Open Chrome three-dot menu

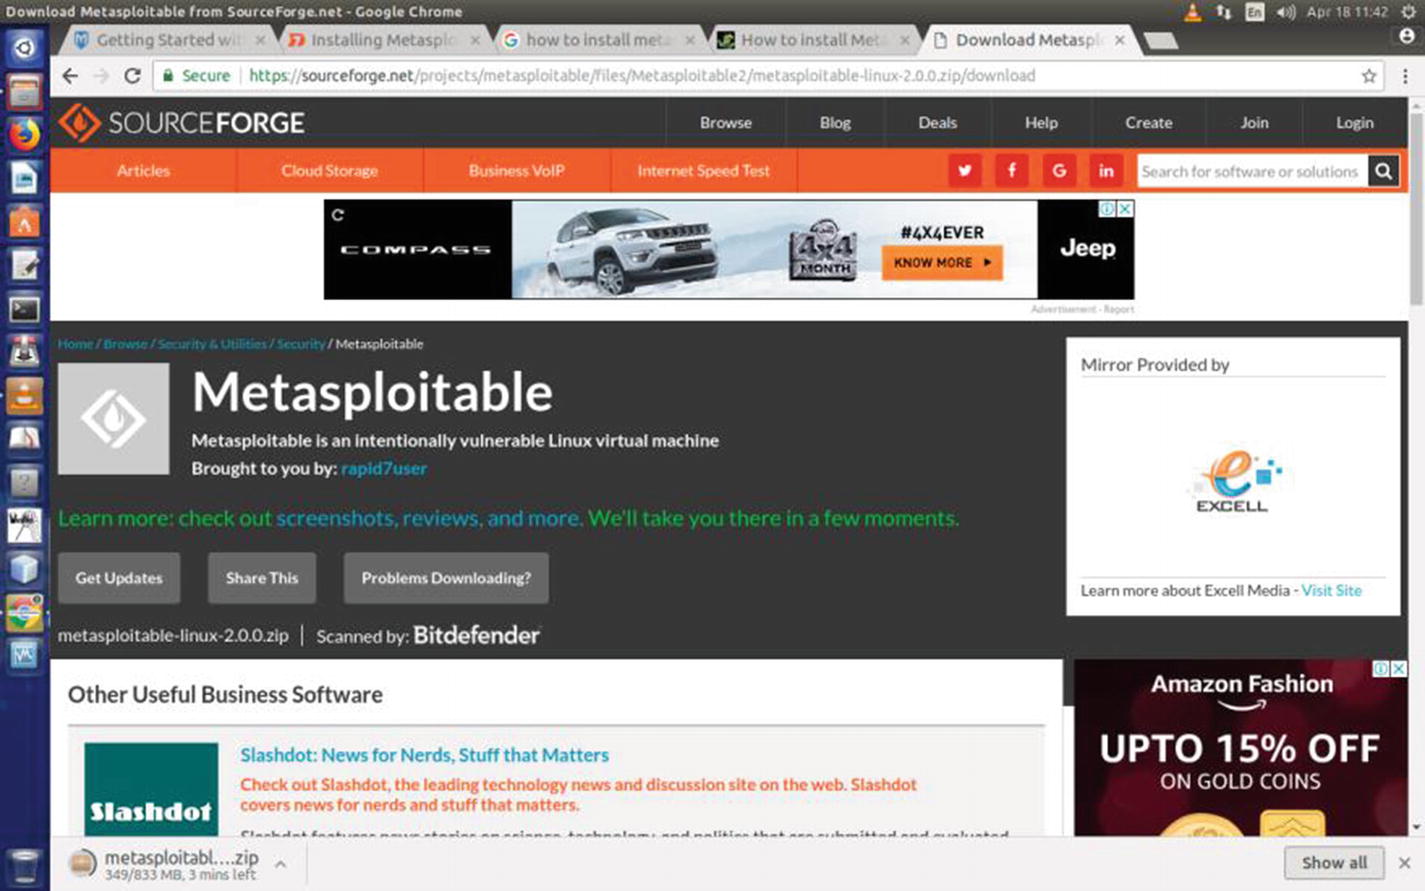[x=1405, y=76]
